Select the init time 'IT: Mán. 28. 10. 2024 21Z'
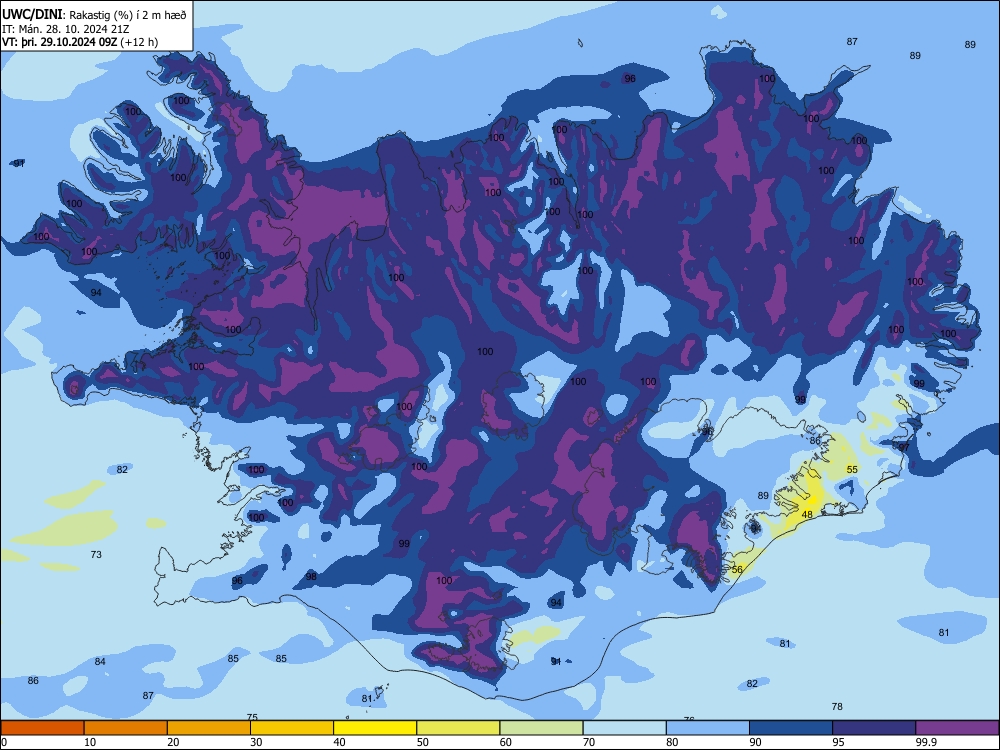 click(x=66, y=29)
